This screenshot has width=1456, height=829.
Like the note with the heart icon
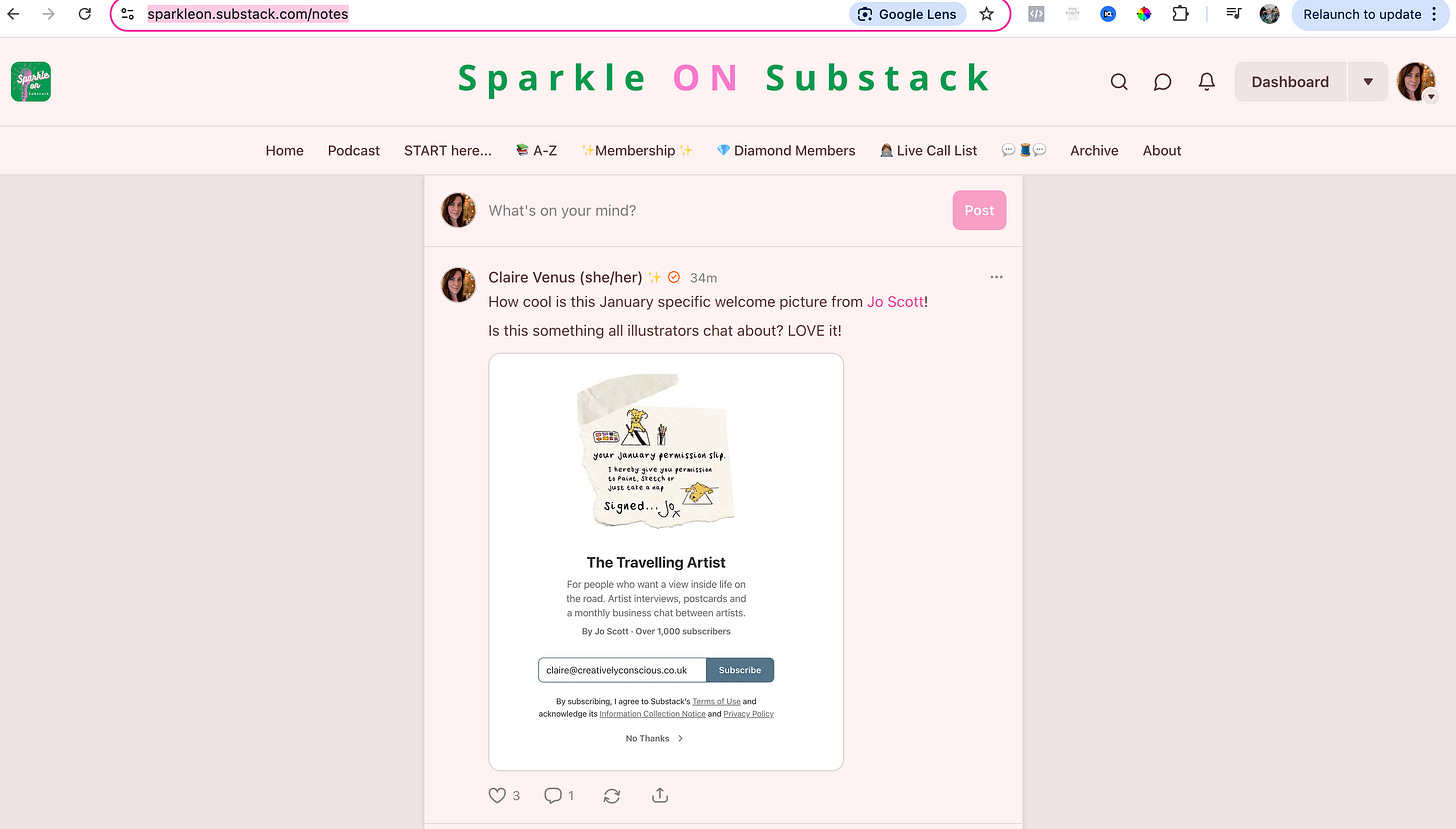[497, 796]
